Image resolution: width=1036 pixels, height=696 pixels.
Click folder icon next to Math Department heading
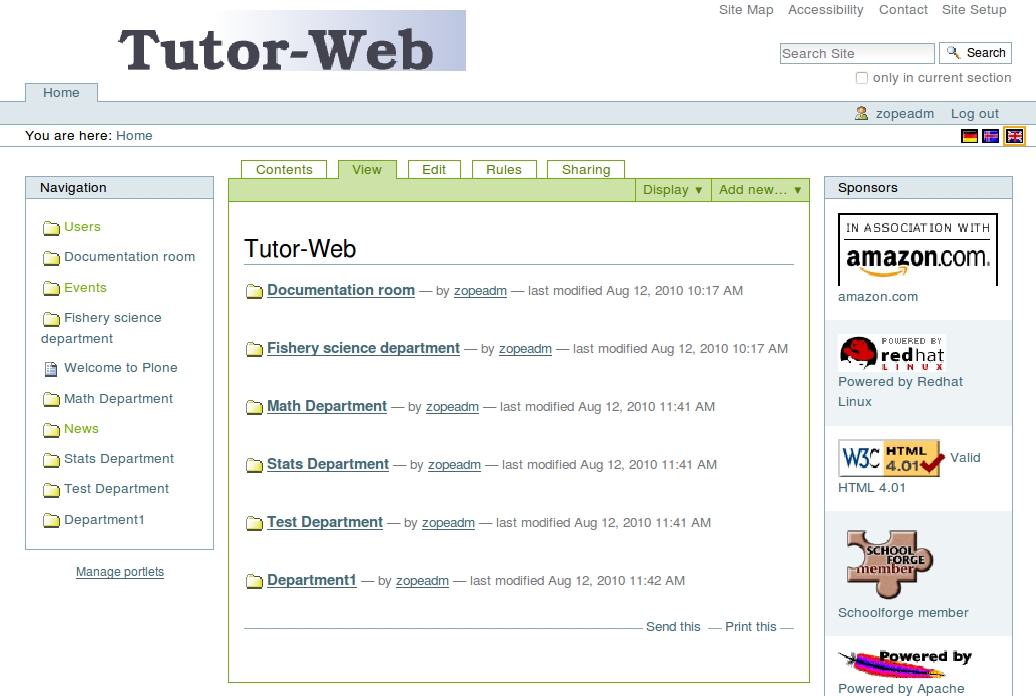(x=254, y=408)
